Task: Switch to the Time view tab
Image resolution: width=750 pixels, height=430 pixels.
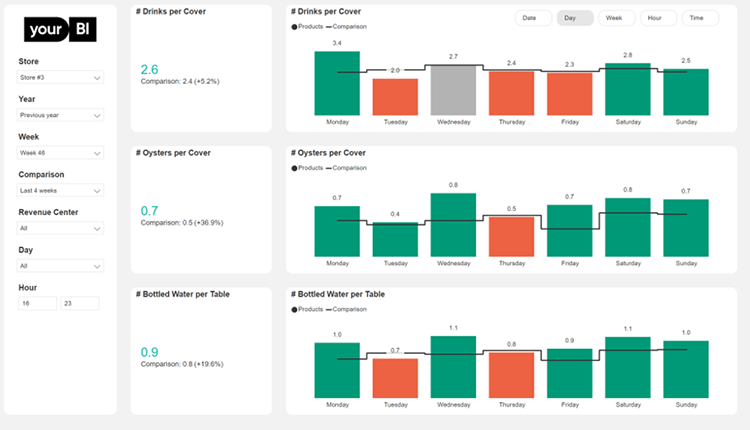Action: click(x=696, y=18)
